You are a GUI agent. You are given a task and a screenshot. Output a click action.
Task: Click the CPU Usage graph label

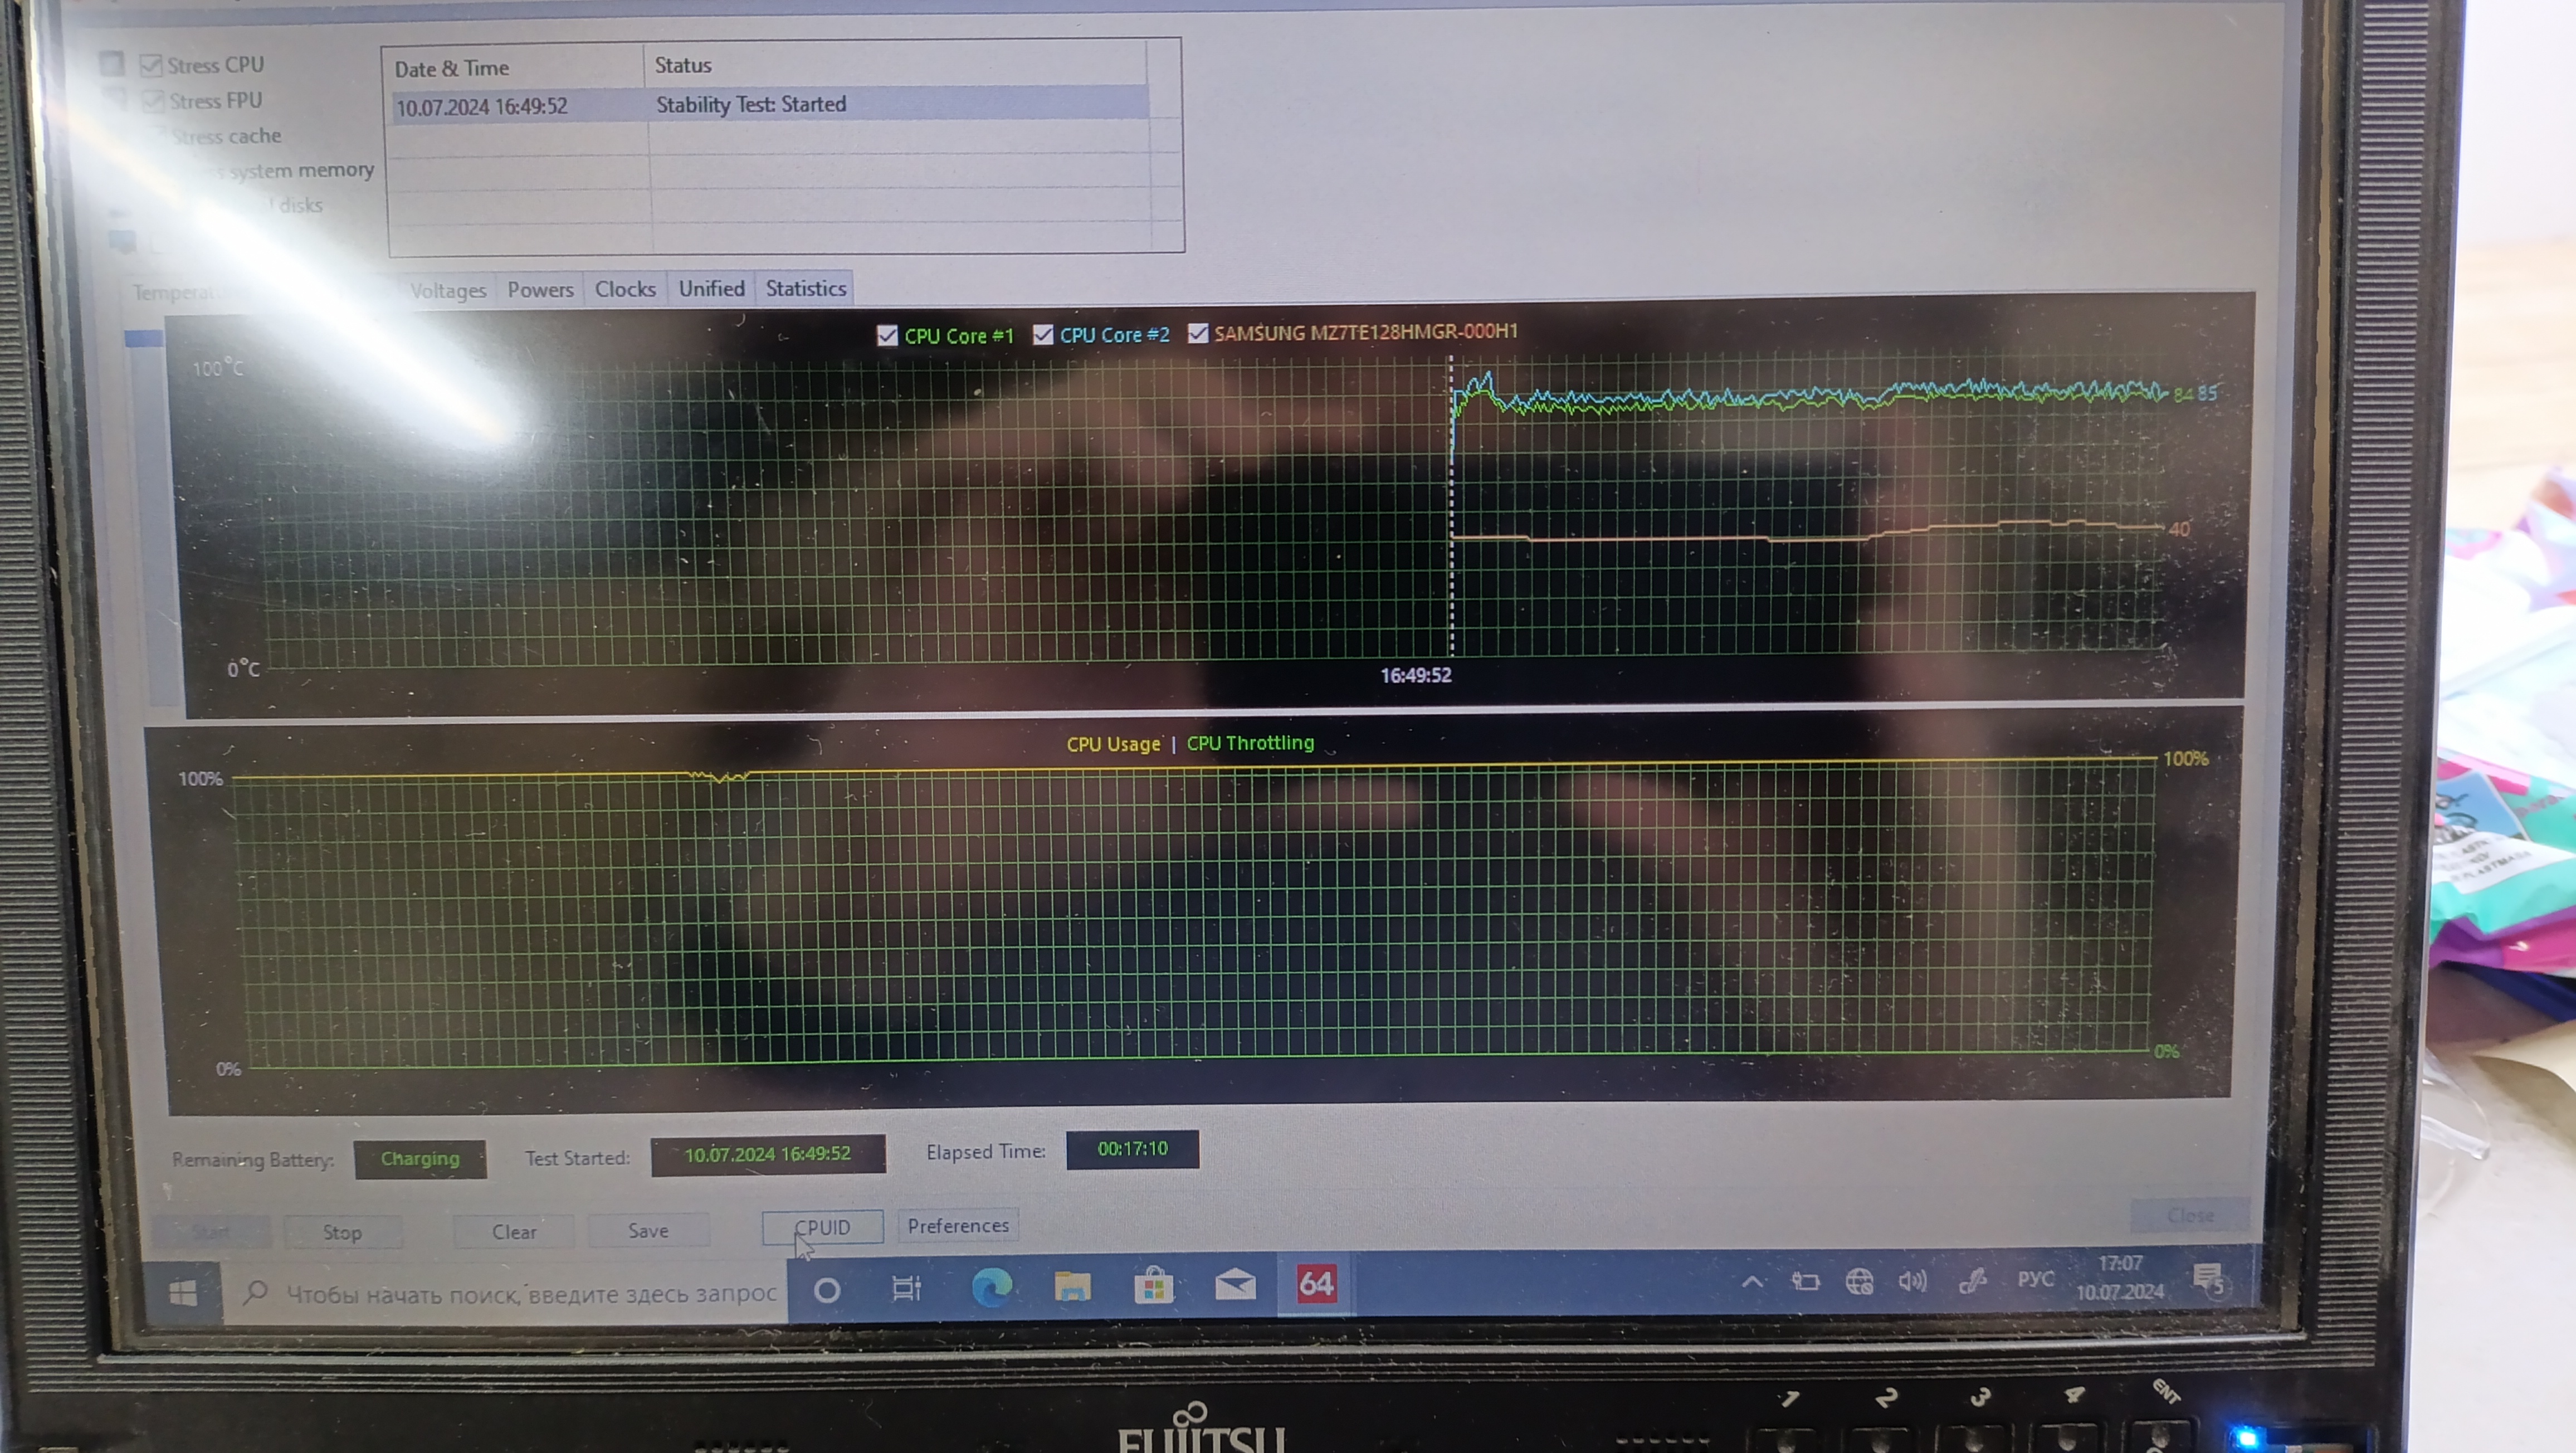click(1113, 744)
